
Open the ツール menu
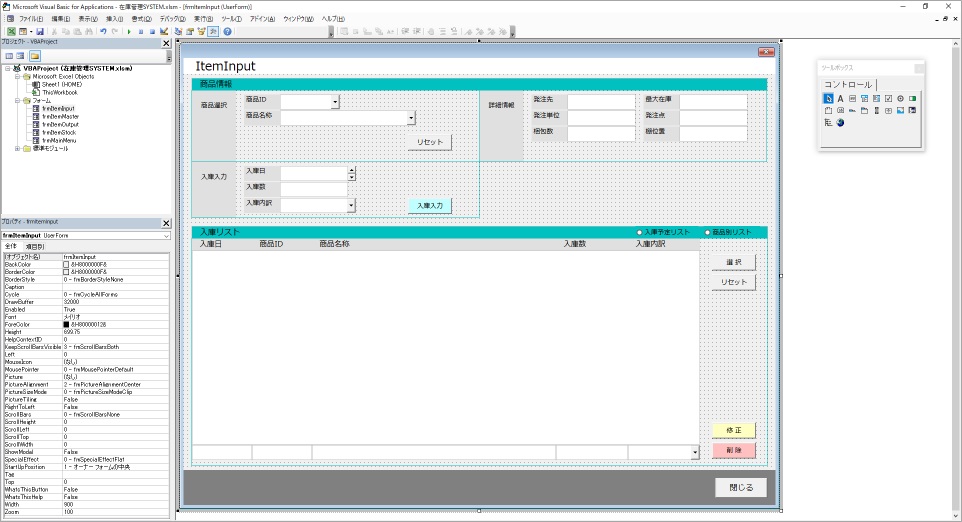coord(231,19)
